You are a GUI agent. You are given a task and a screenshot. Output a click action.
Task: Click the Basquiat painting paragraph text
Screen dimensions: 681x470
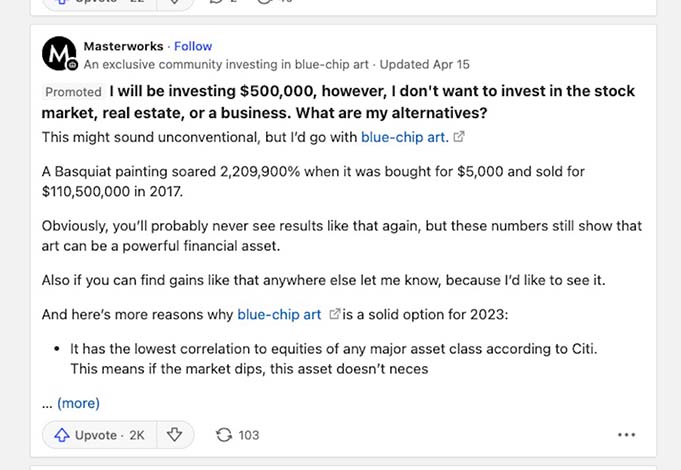pyautogui.click(x=313, y=182)
